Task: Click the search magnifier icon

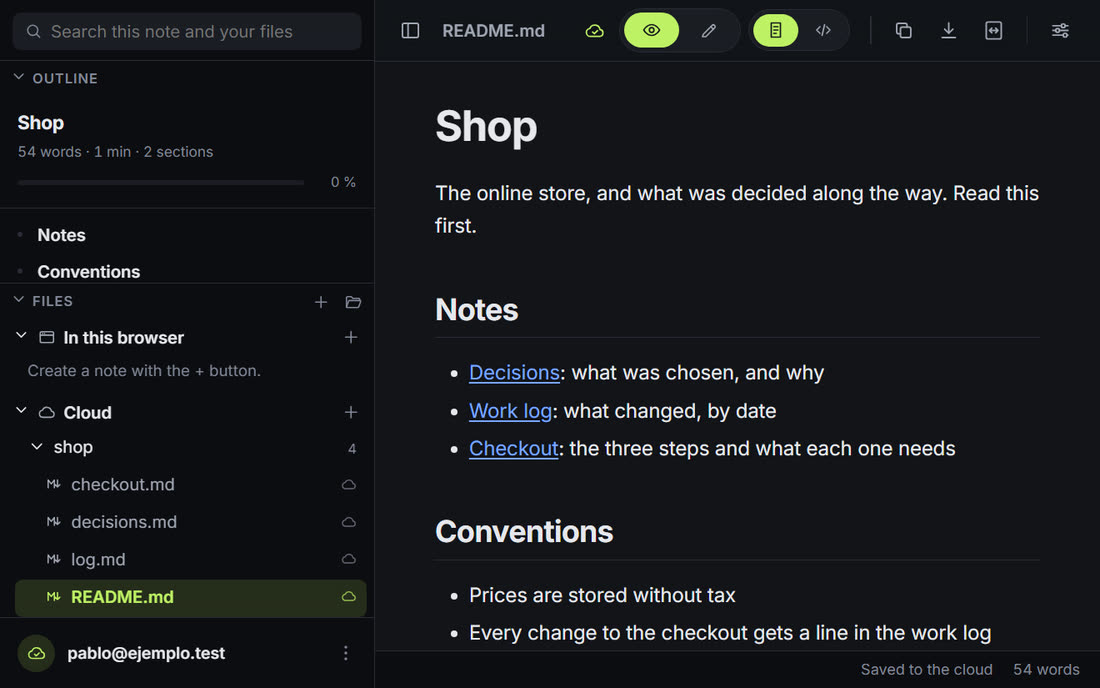Action: point(34,32)
